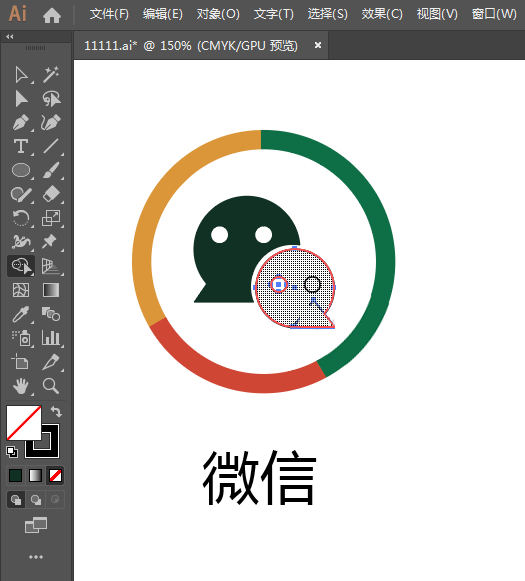525x581 pixels.
Task: Select the Lasso tool
Action: pos(51,99)
